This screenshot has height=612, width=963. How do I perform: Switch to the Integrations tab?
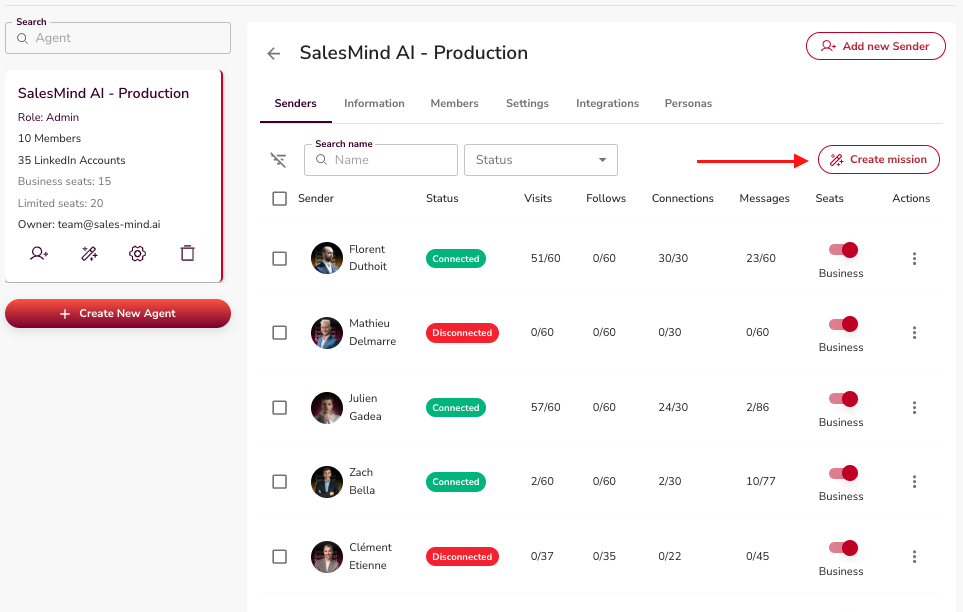tap(607, 104)
